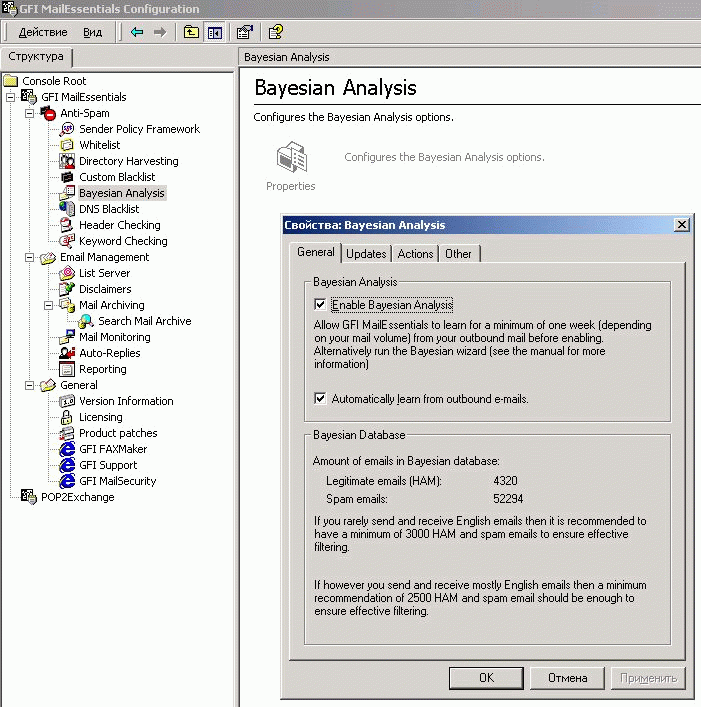The height and width of the screenshot is (707, 701).
Task: Click the Header Checking icon
Action: tap(67, 225)
